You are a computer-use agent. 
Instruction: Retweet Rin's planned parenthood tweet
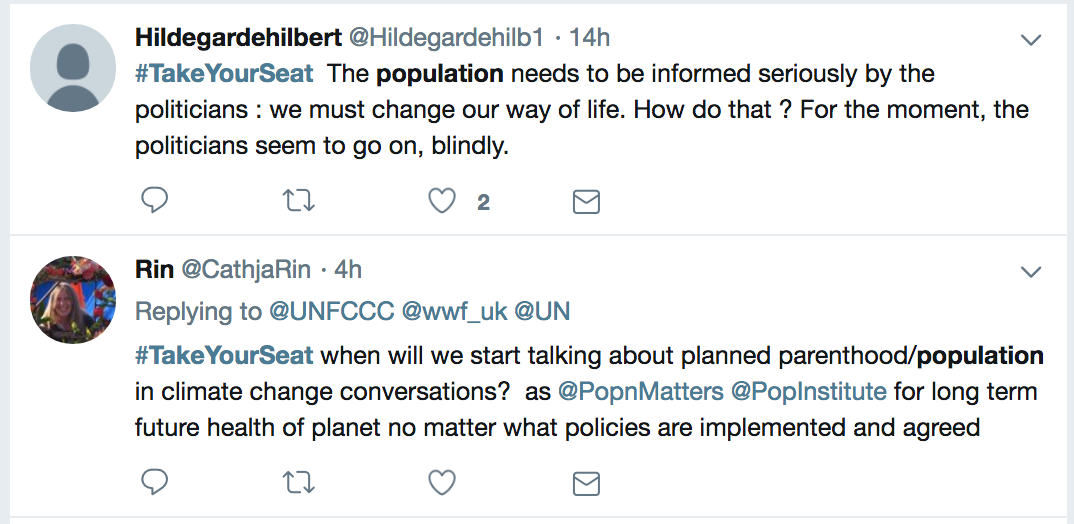coord(300,484)
